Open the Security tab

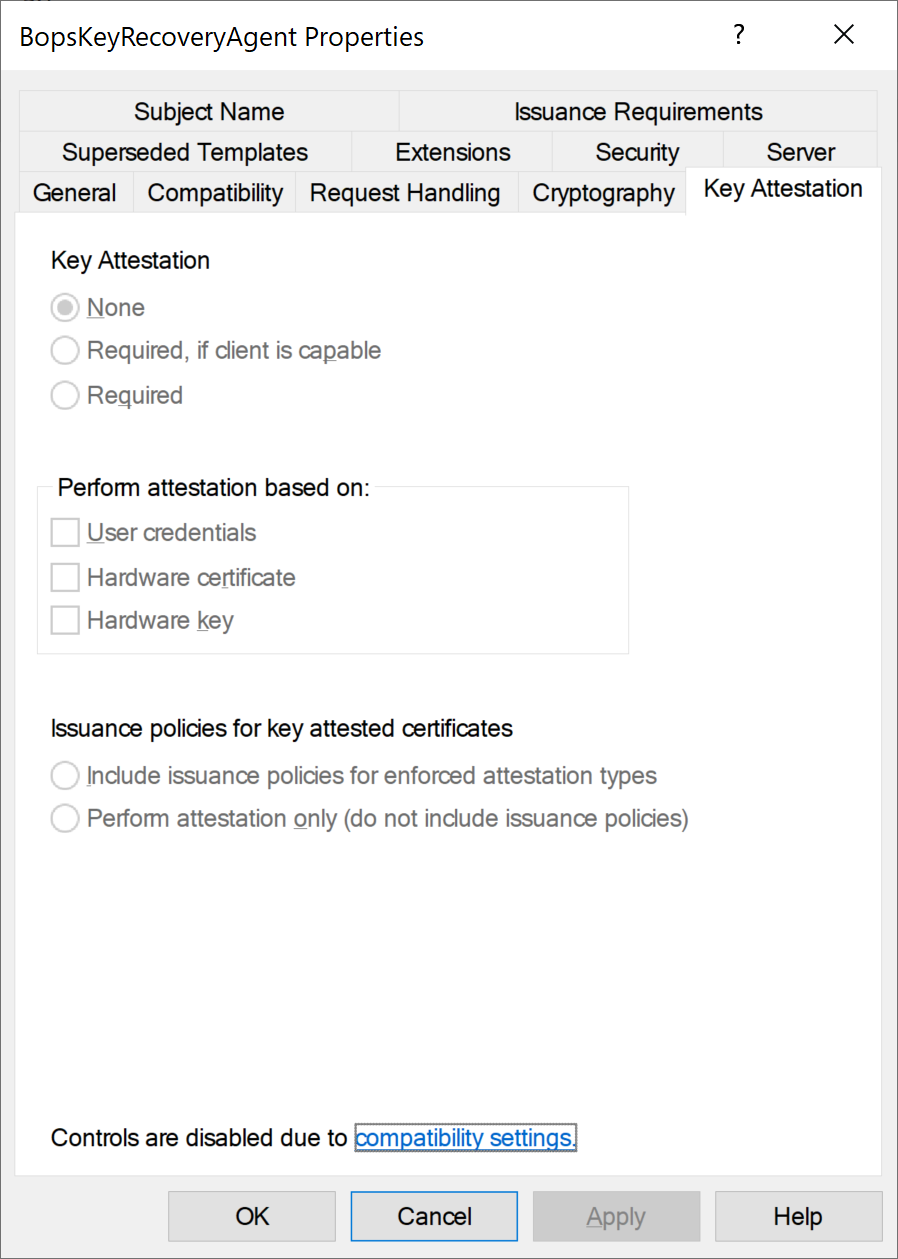pyautogui.click(x=637, y=153)
